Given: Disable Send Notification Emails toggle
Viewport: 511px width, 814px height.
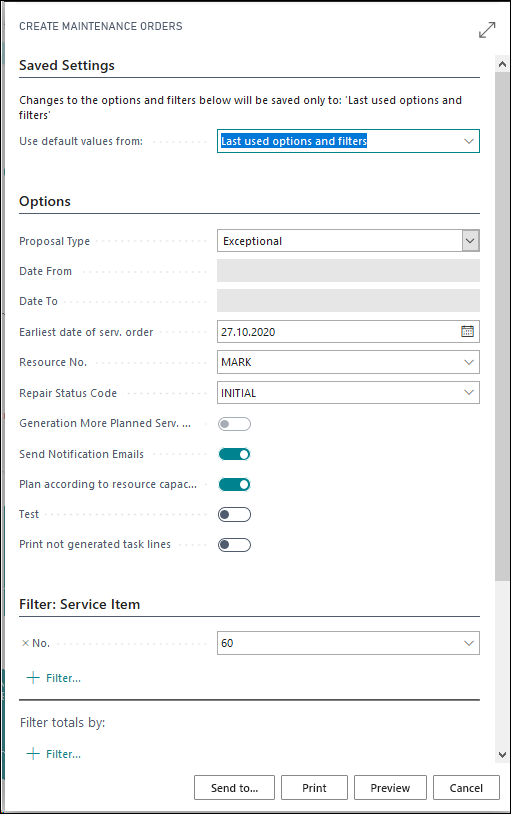Looking at the screenshot, I should tap(234, 454).
